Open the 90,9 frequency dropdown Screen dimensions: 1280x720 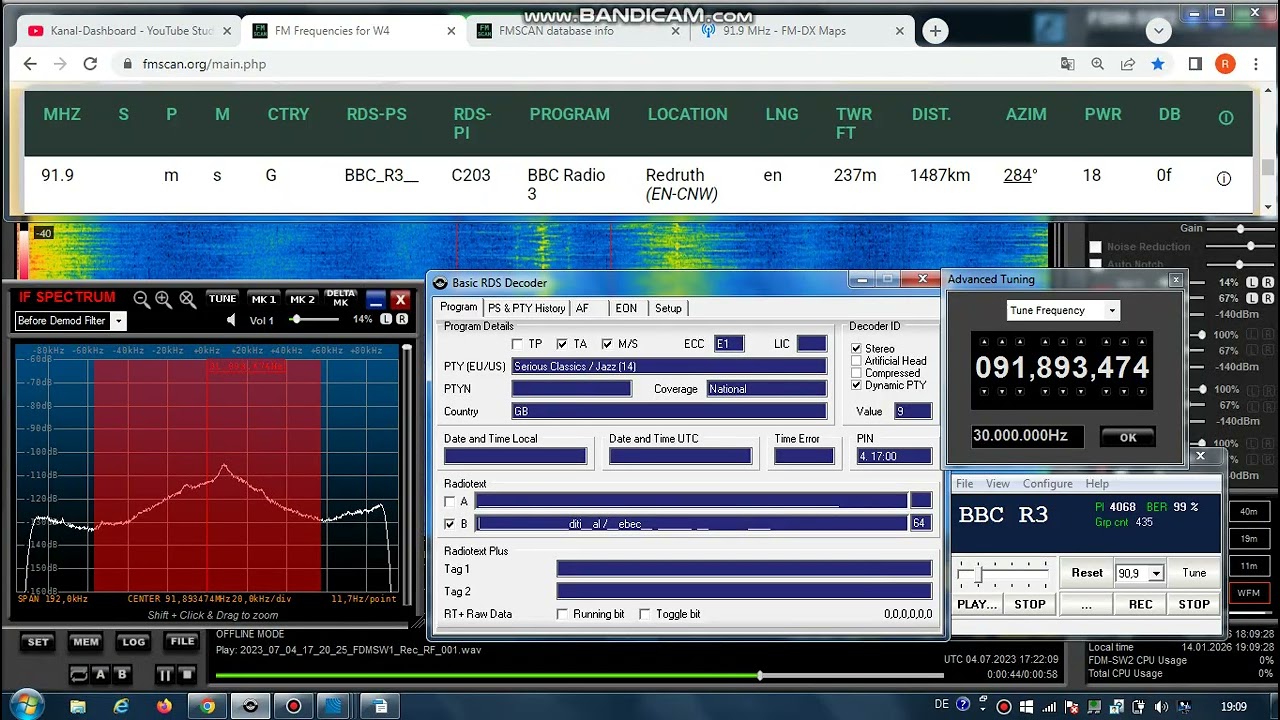point(1156,574)
